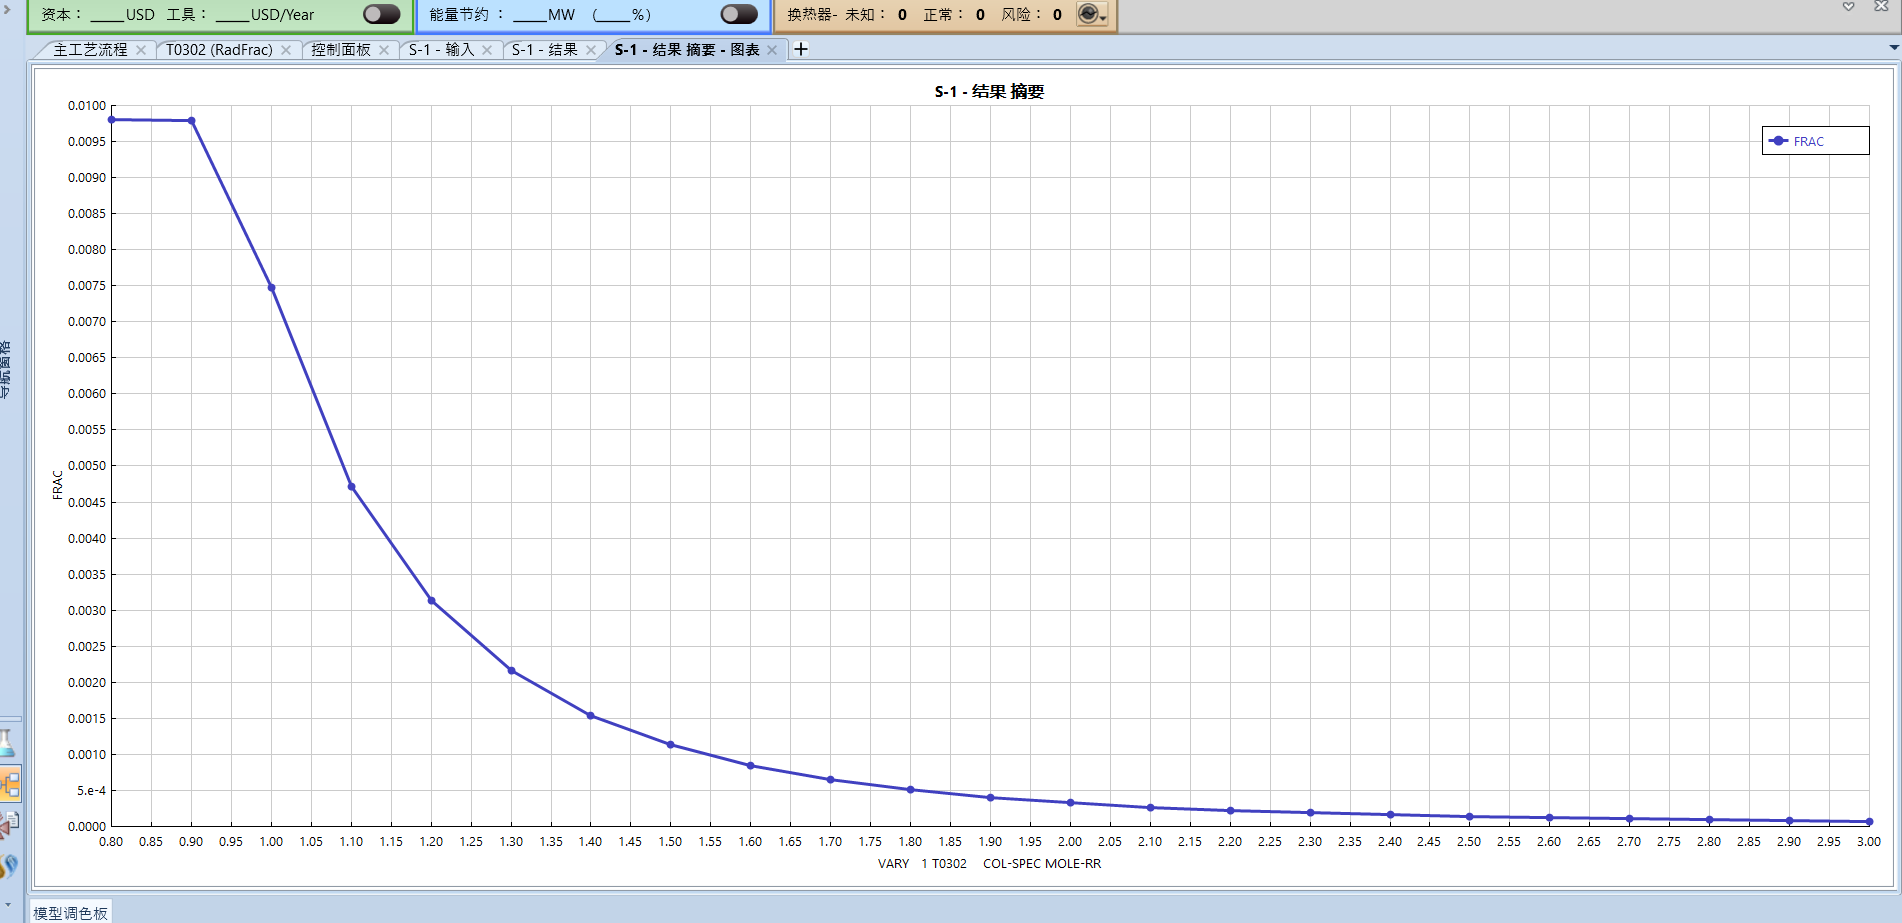Click the data point at x 1.00

click(272, 288)
